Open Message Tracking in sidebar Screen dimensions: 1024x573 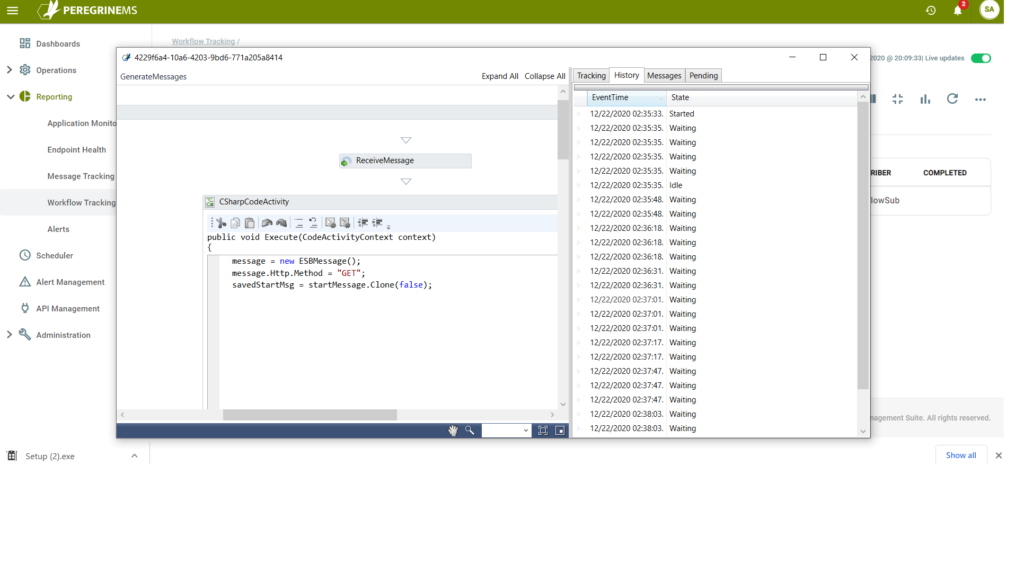[81, 176]
